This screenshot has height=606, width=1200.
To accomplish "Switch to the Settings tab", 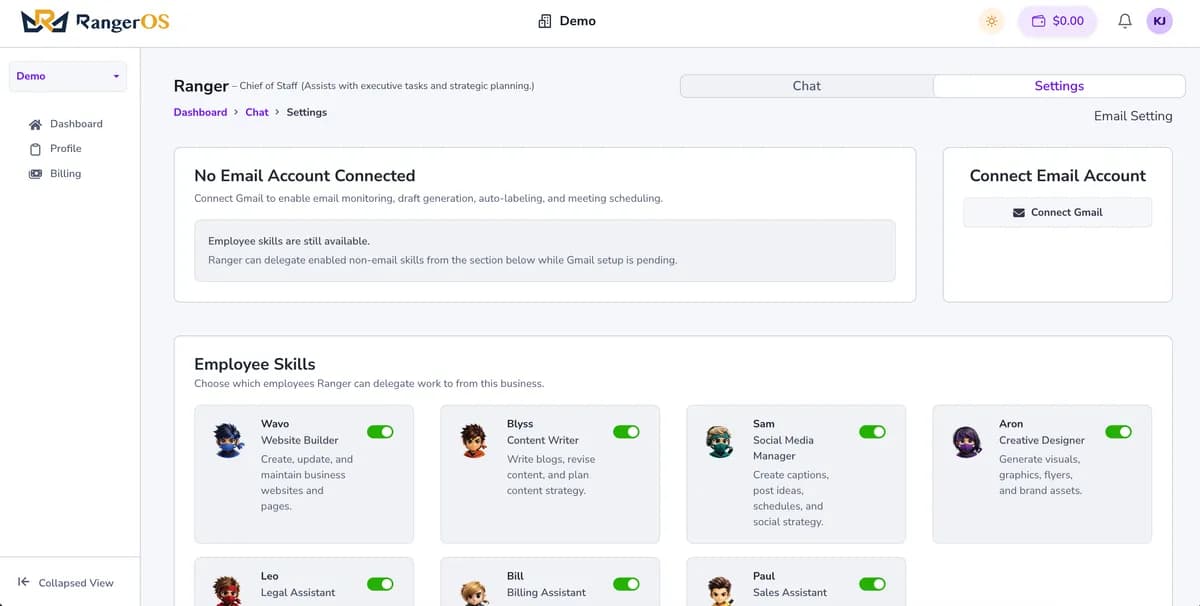I will coord(1059,86).
